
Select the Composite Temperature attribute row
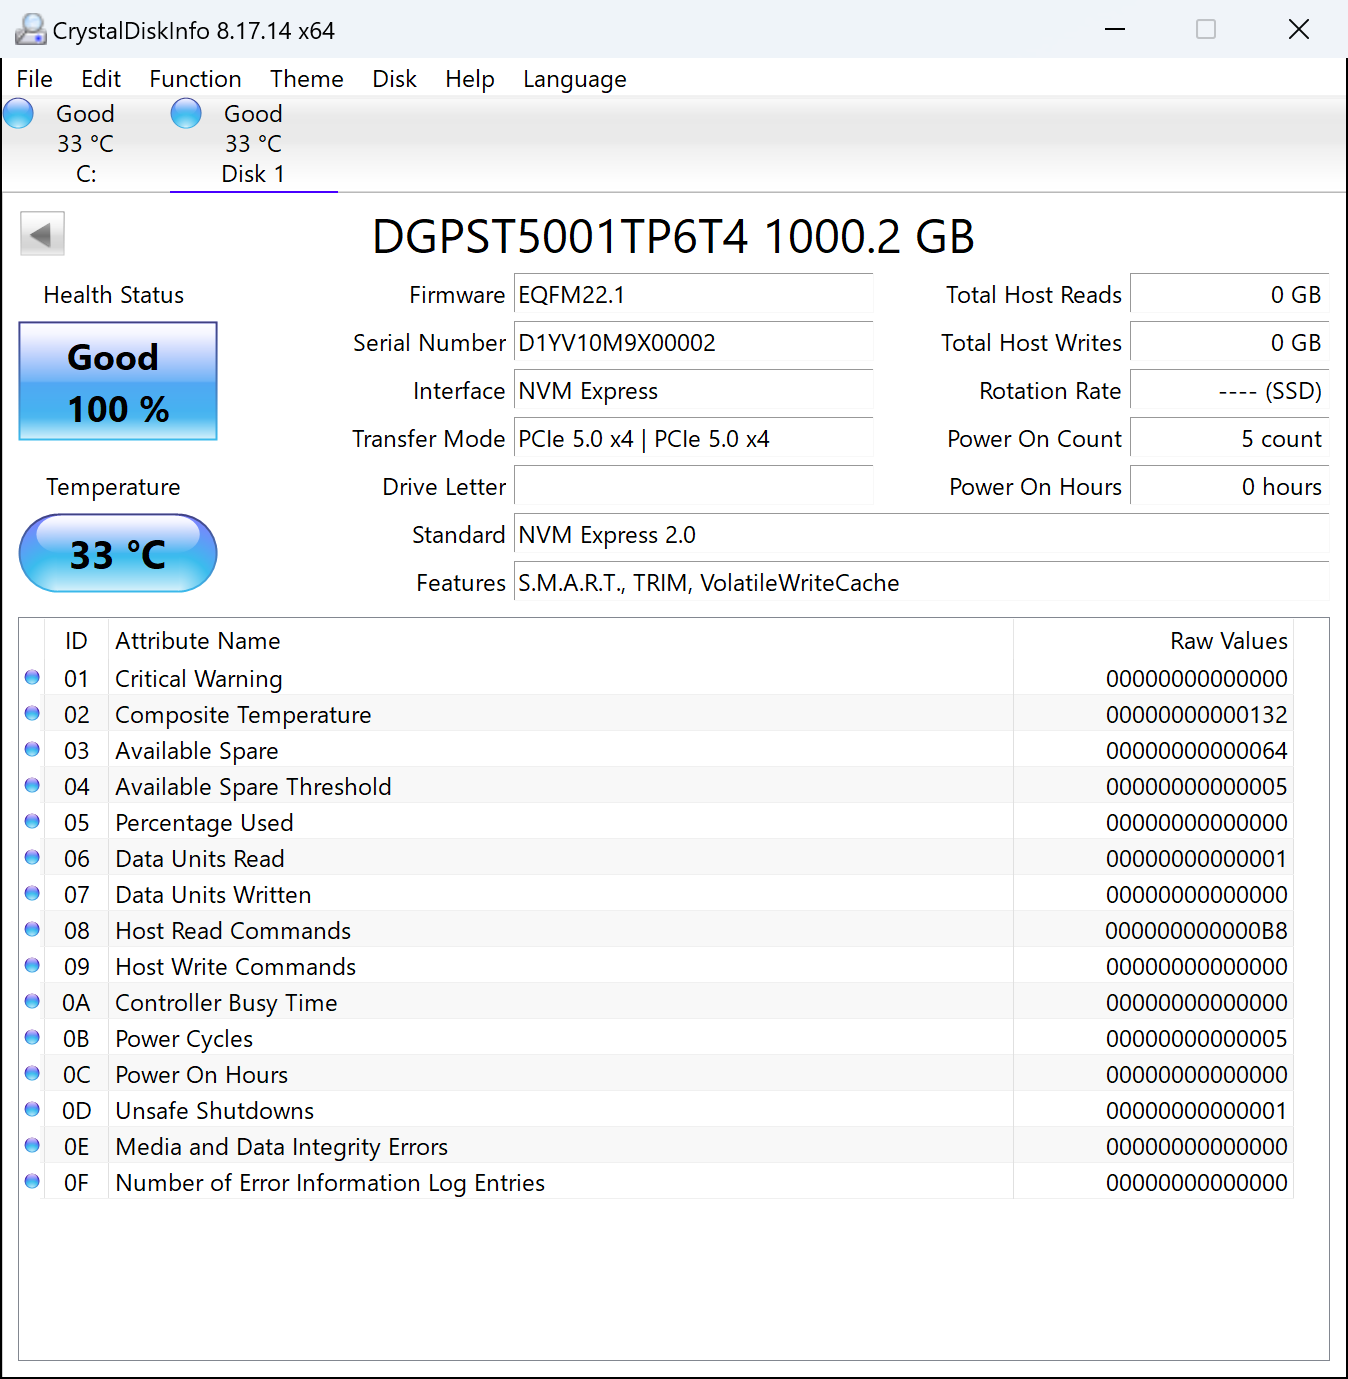560,714
